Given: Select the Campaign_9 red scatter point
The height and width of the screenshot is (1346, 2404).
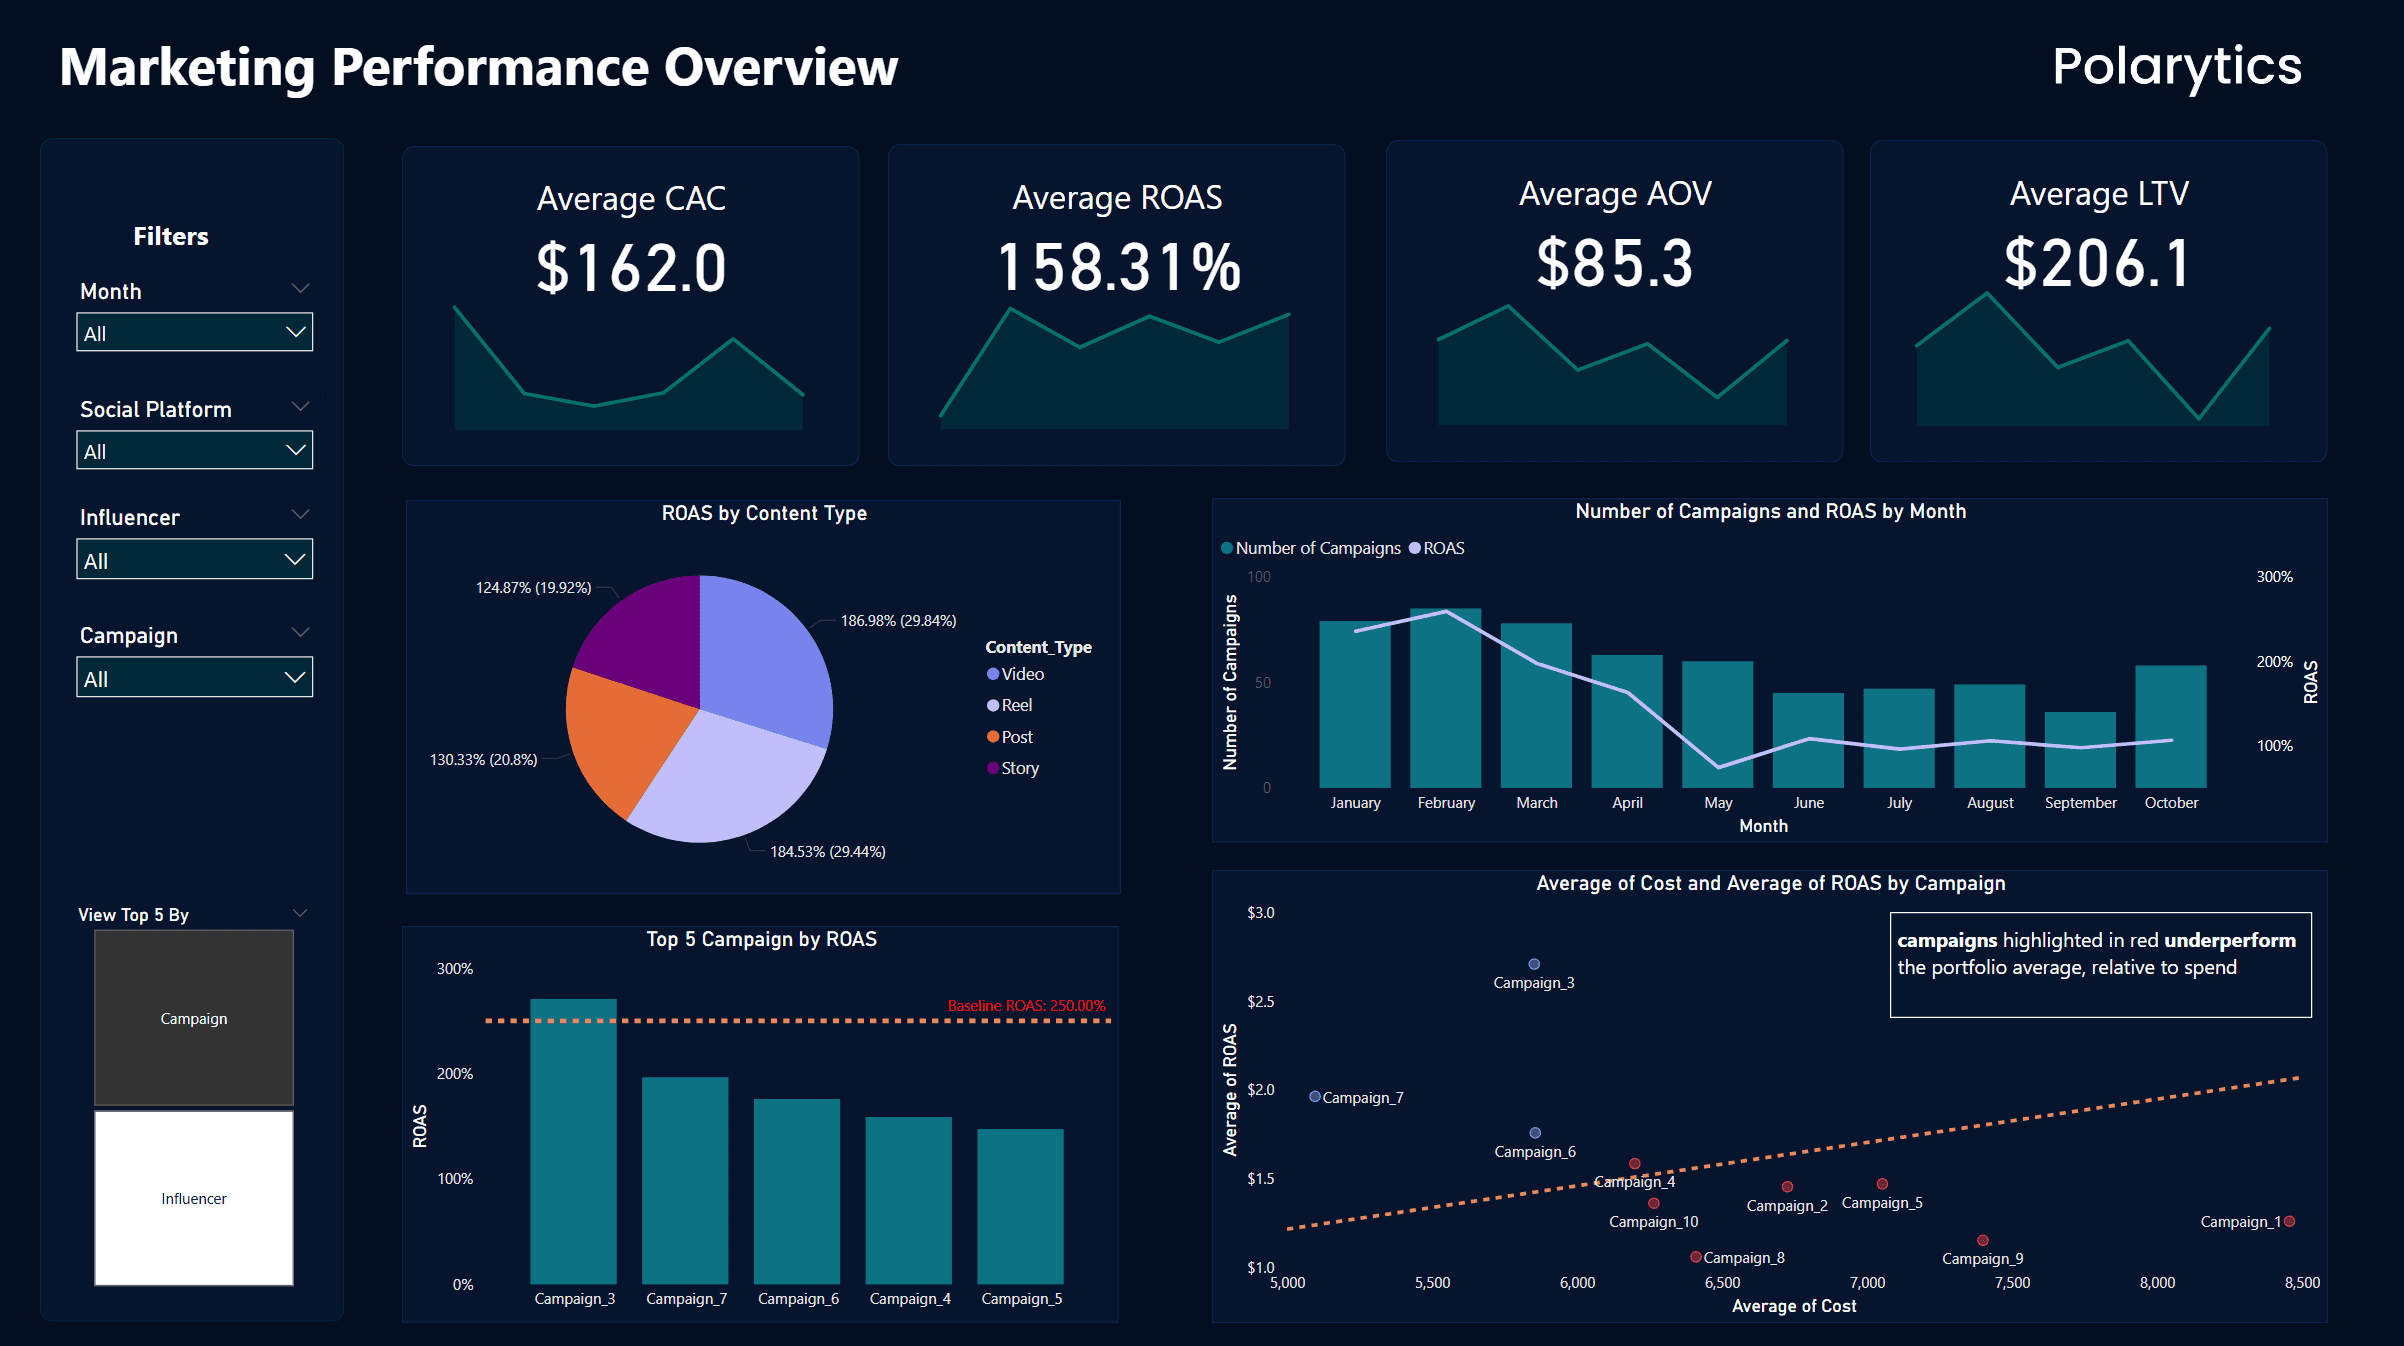Looking at the screenshot, I should click(1983, 1239).
